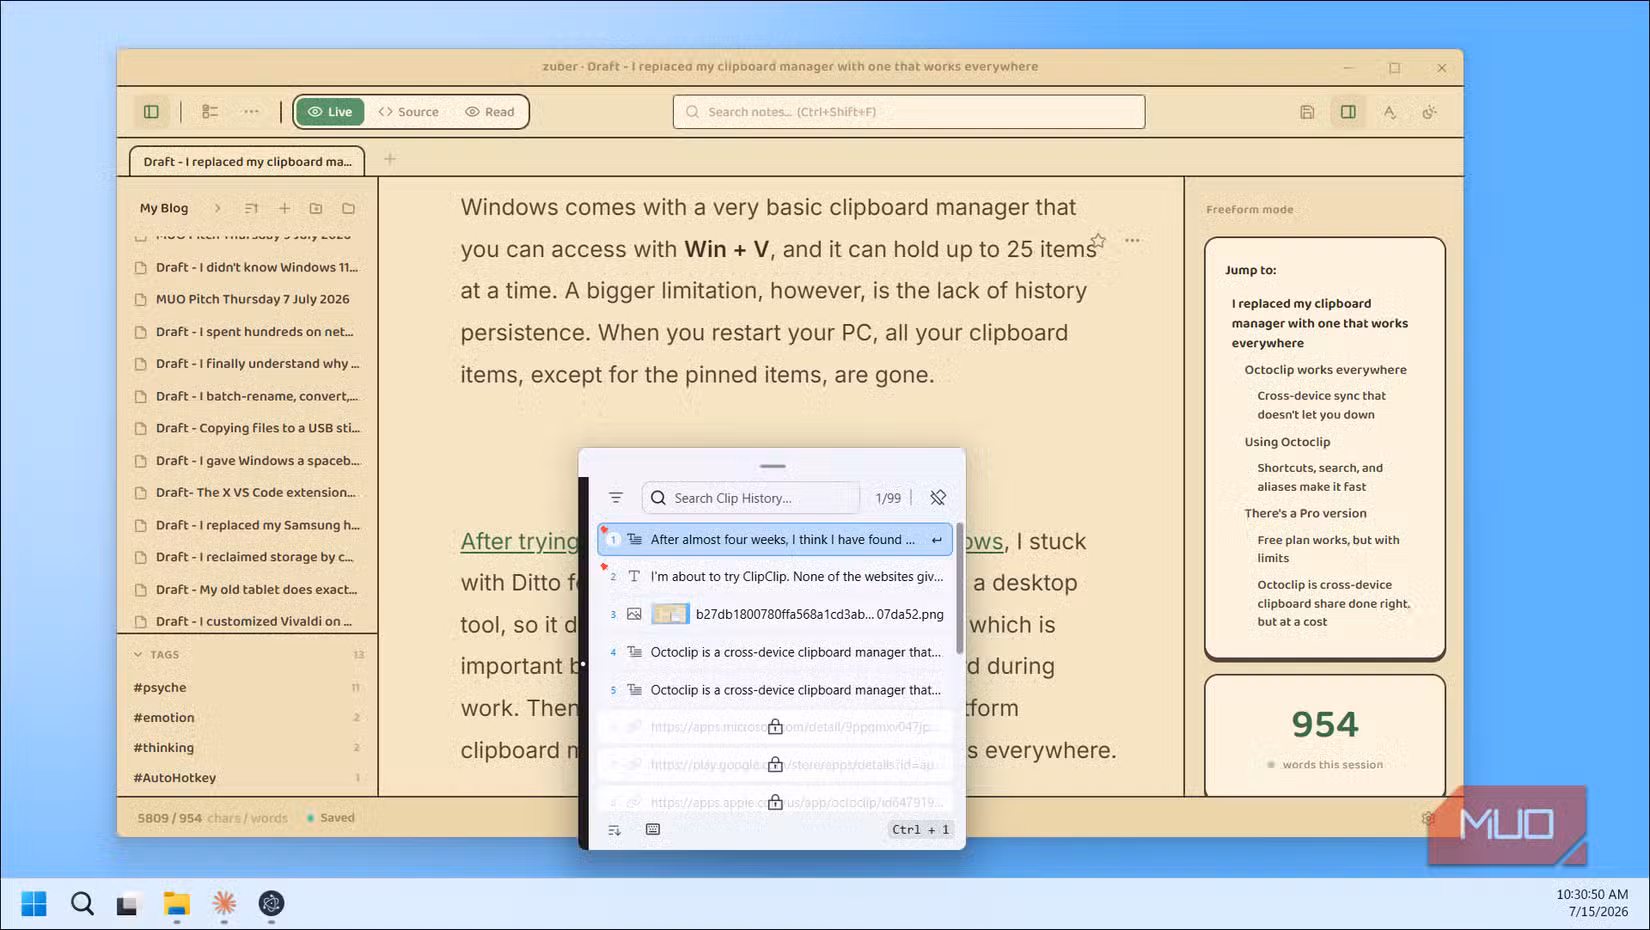This screenshot has width=1650, height=930.
Task: Click the locked apps.microsoft clip lock icon
Action: pos(775,727)
